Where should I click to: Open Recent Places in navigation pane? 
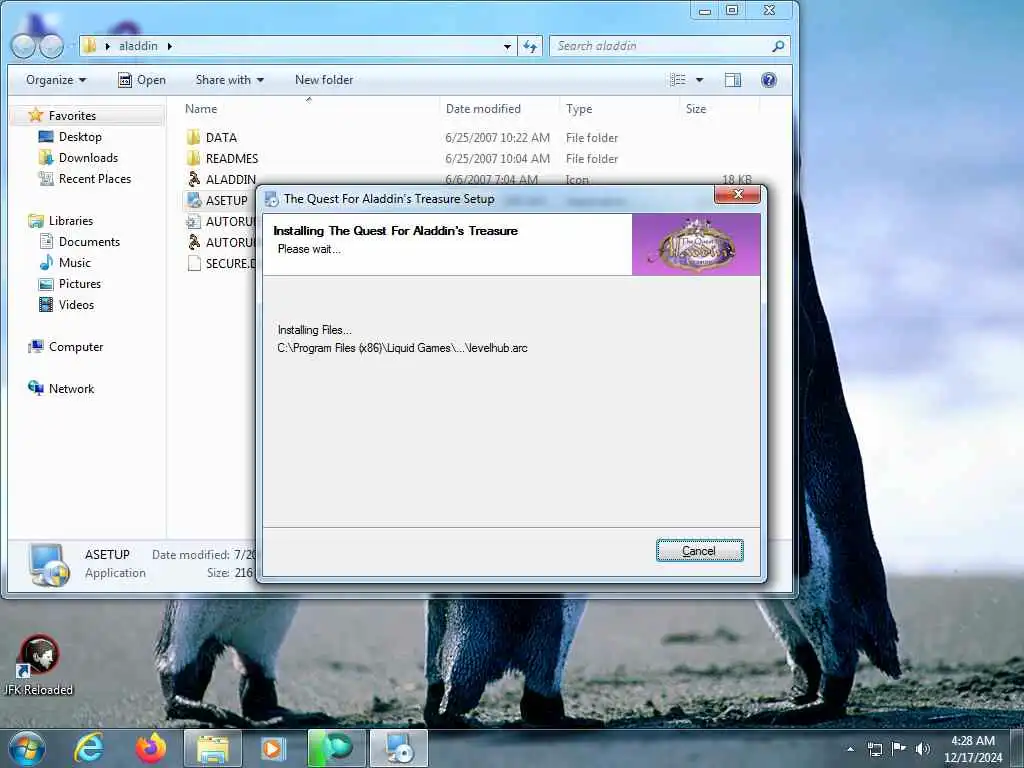point(95,178)
